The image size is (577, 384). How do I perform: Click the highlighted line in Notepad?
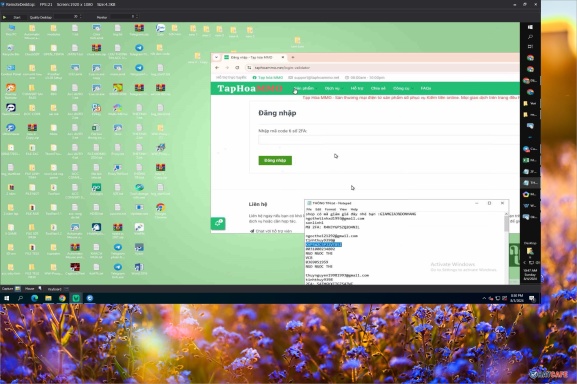324,245
